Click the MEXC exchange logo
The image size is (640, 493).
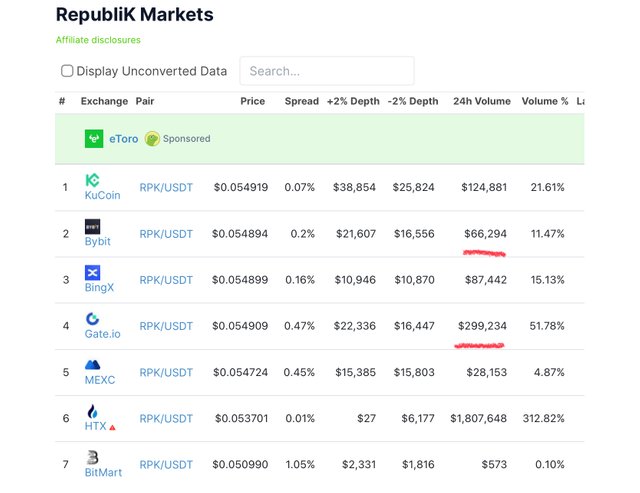[92, 365]
